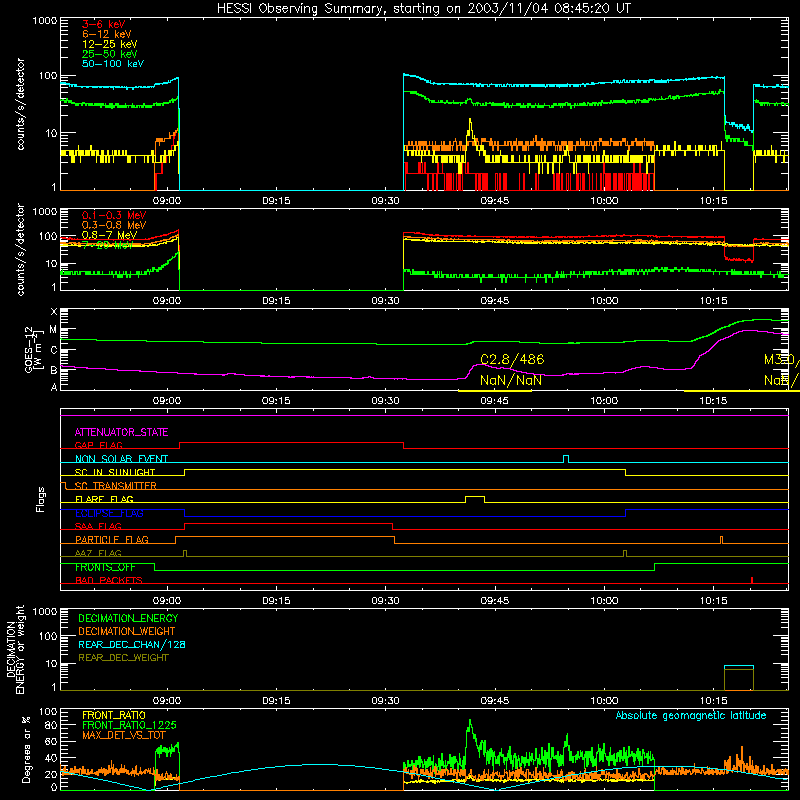The image size is (800, 800).
Task: Select the 3-6 keV legend label
Action: click(x=104, y=24)
